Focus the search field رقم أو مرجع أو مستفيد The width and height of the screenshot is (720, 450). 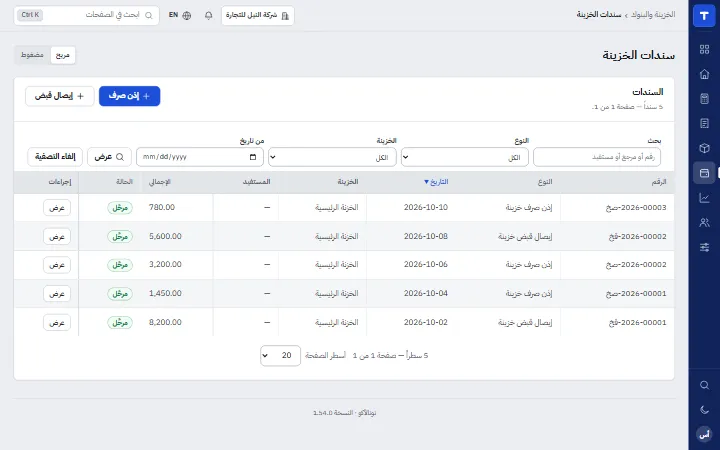(x=597, y=157)
